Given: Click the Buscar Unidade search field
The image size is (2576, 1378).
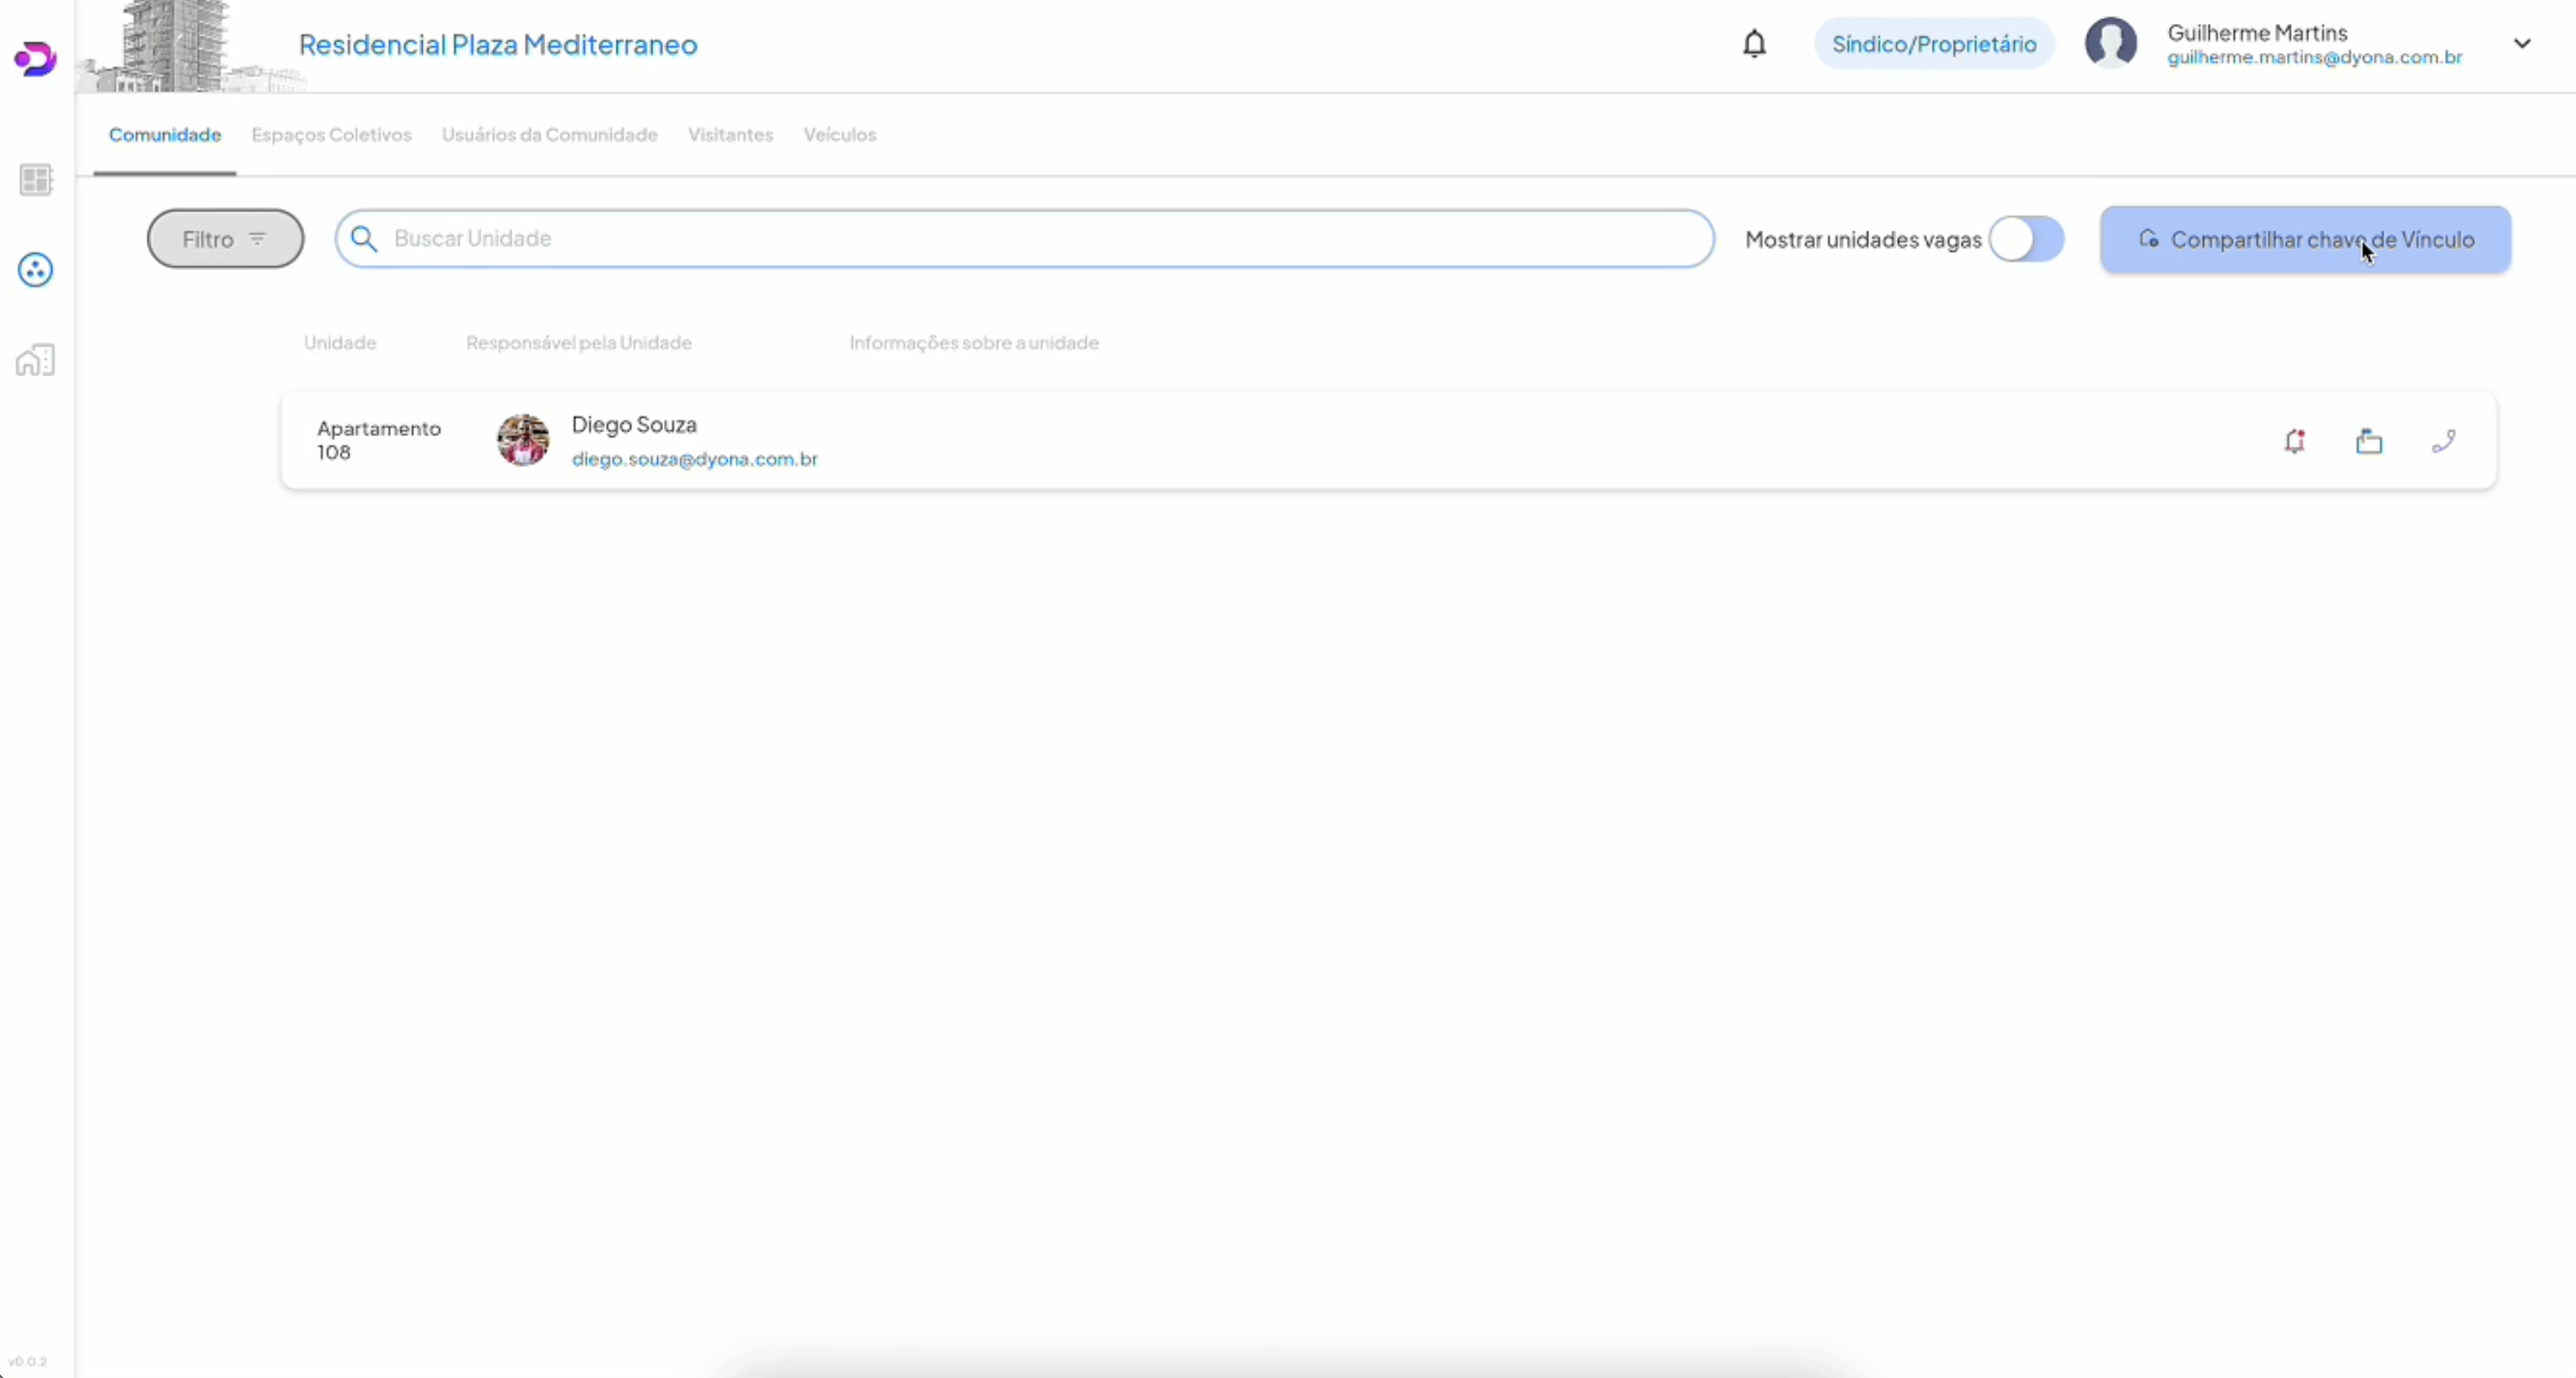Looking at the screenshot, I should click(1040, 239).
